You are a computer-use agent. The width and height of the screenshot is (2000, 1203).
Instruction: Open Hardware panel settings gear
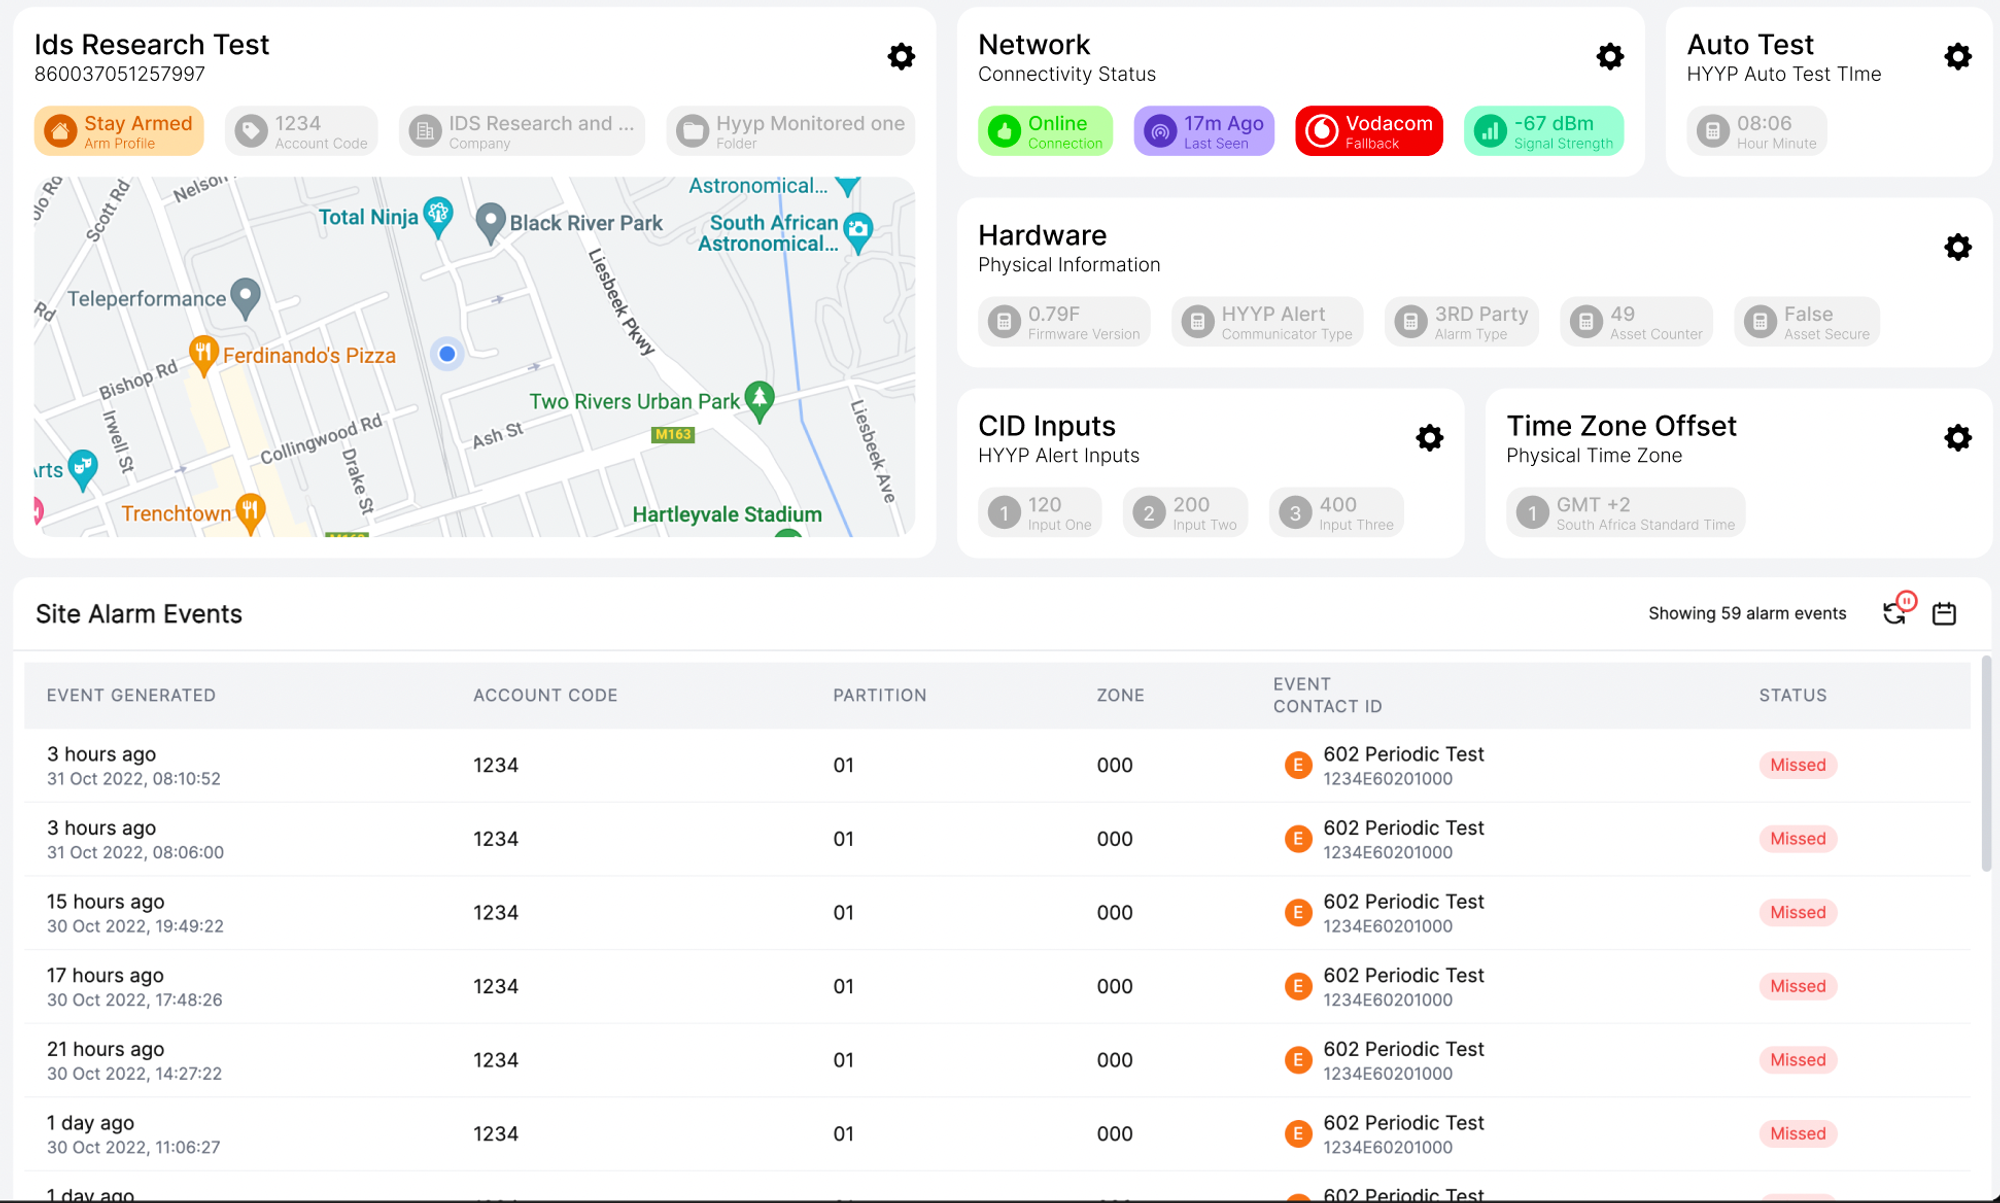(1958, 247)
